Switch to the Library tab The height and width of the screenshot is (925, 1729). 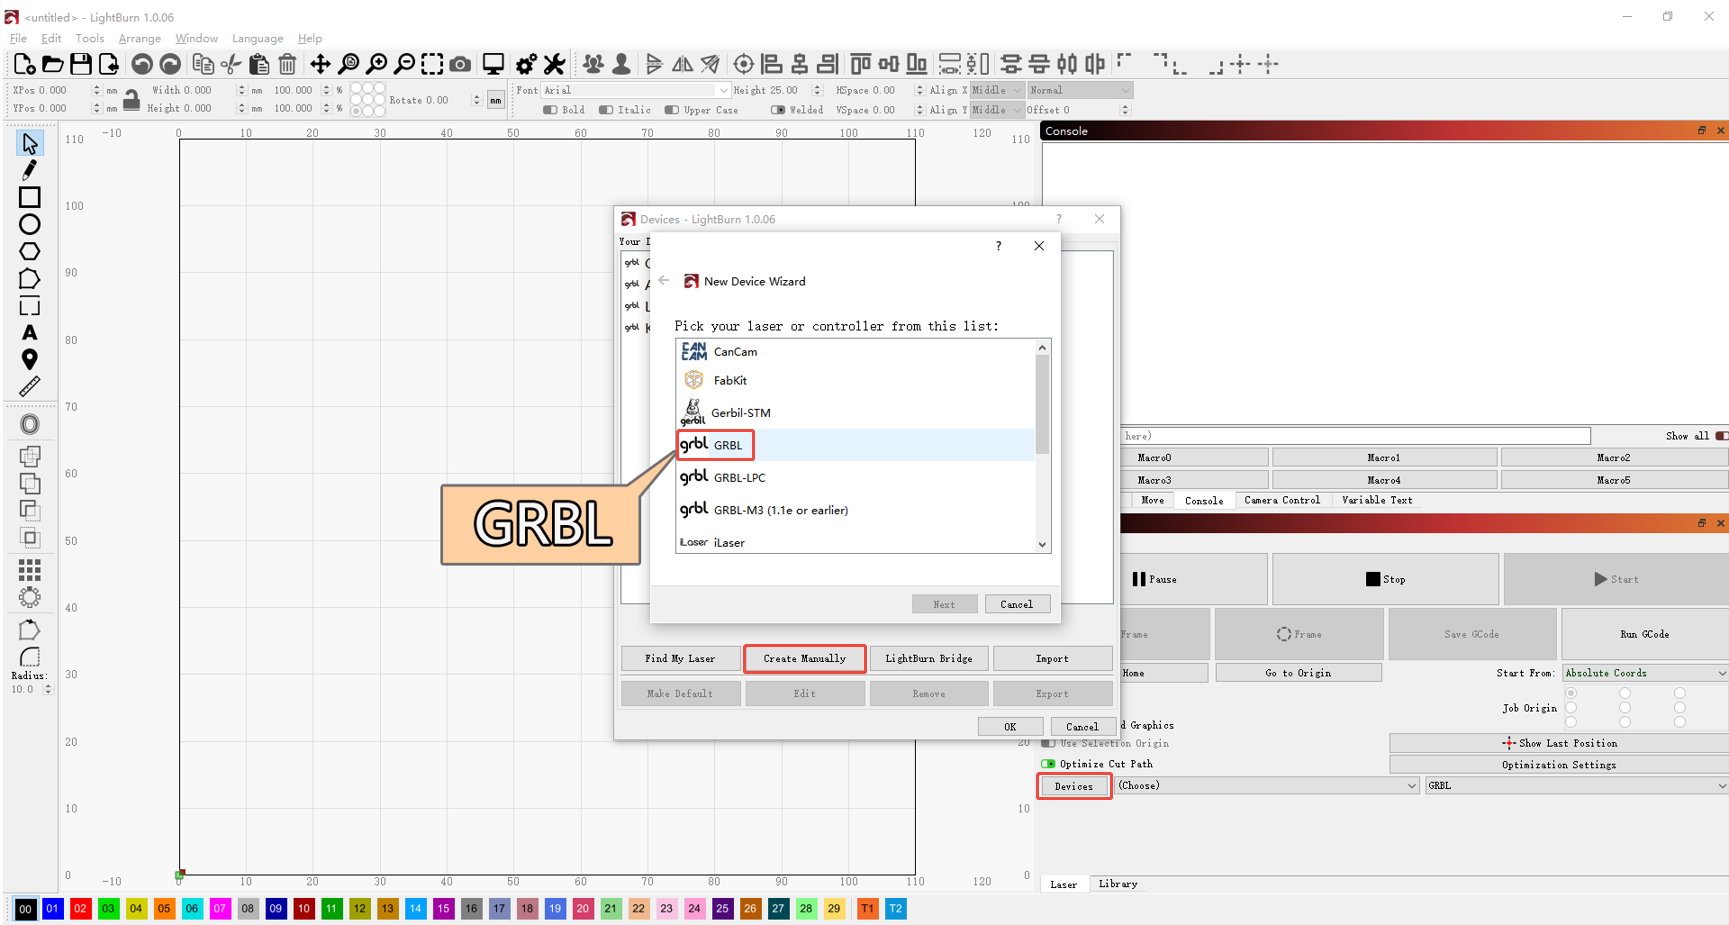pyautogui.click(x=1118, y=884)
